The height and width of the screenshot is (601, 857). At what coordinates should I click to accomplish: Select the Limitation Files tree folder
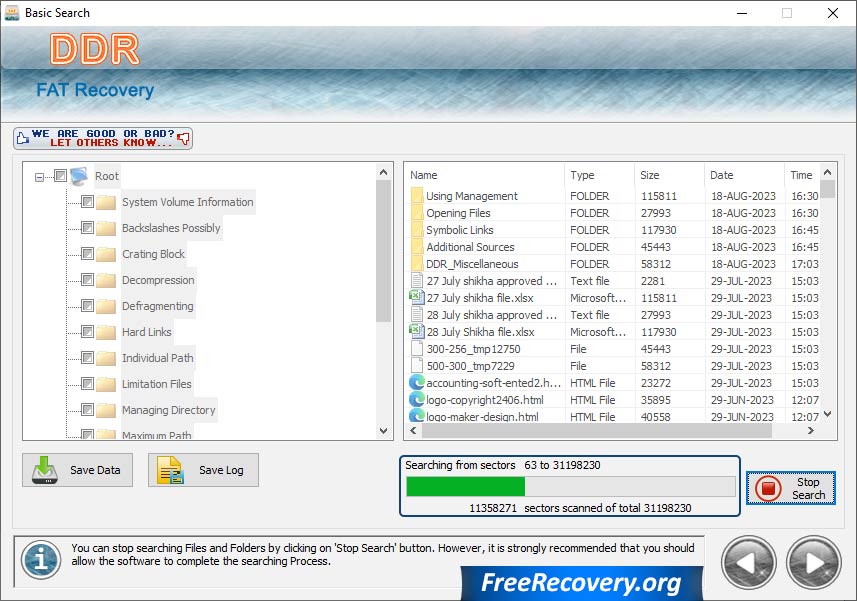(x=156, y=384)
